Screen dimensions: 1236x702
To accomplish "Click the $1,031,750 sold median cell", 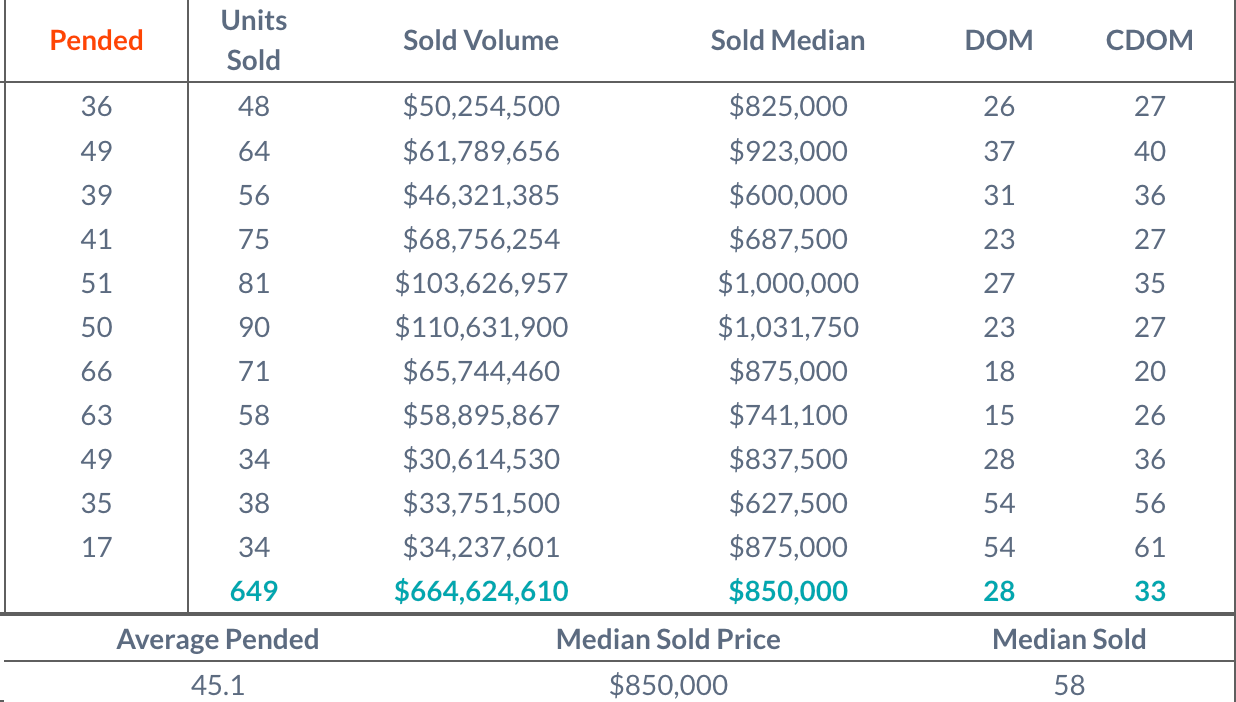I will (x=787, y=327).
